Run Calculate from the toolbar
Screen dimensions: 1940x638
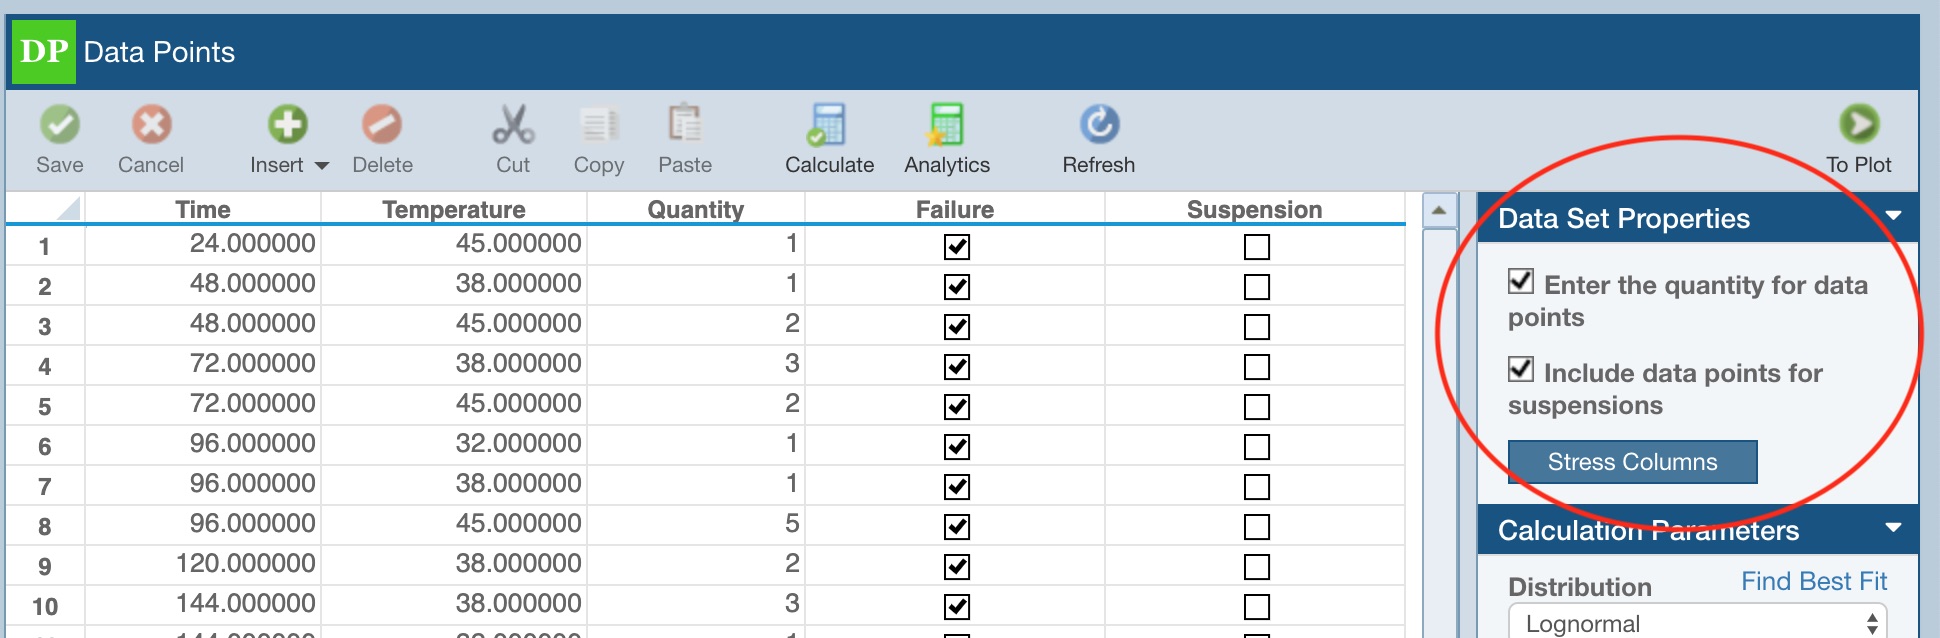coord(828,125)
